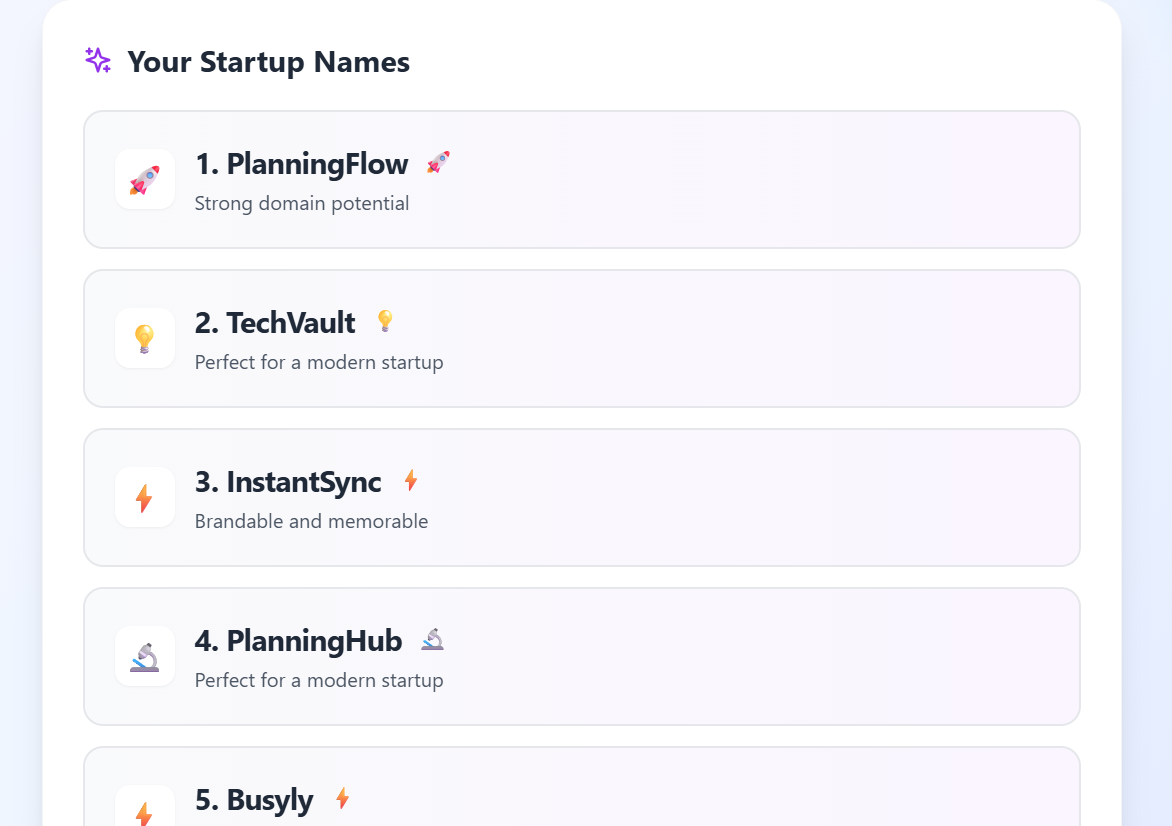Pick the "4. PlanningHub" name

(298, 641)
